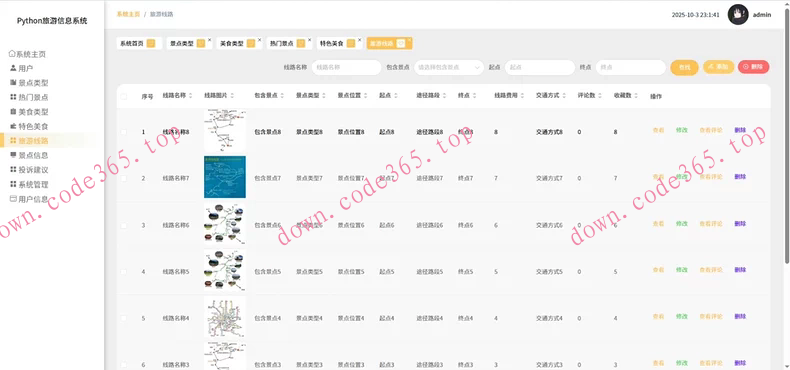790x370 pixels.
Task: Click 查看评论 for row 线路名称6
Action: (x=711, y=224)
